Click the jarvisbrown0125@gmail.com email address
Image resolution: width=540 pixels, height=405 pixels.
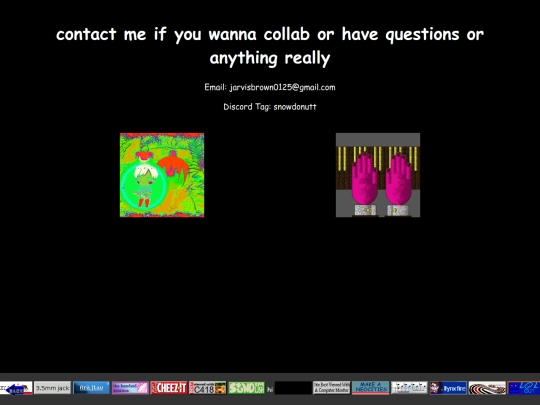pos(282,87)
